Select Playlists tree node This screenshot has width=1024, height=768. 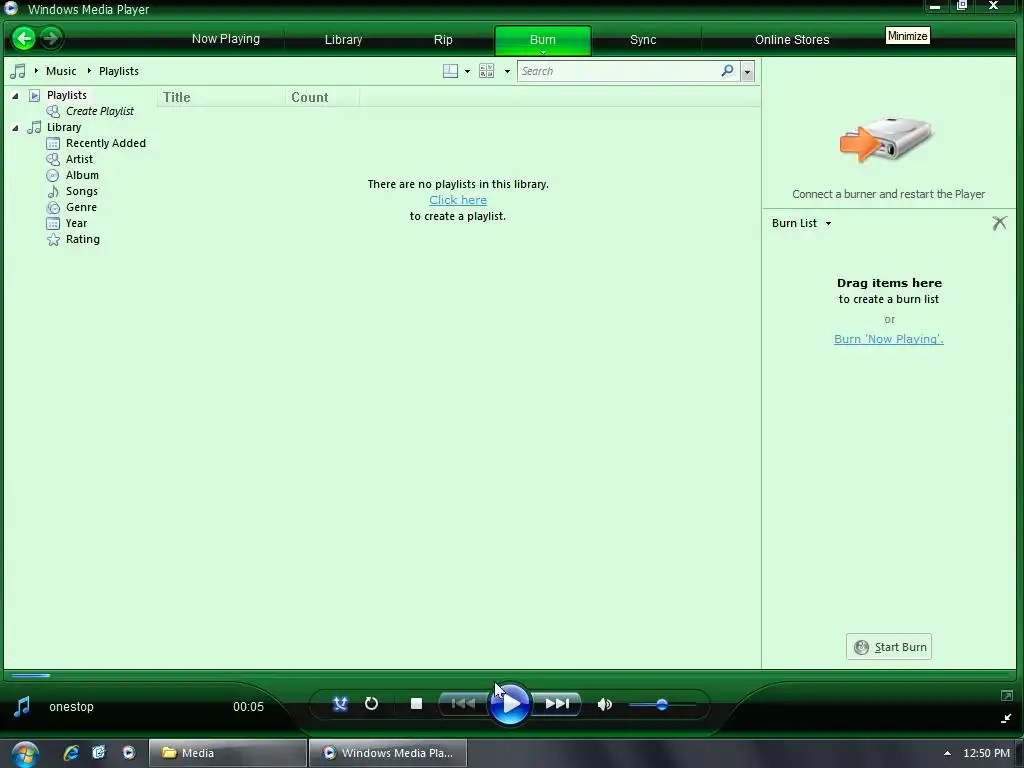point(66,95)
